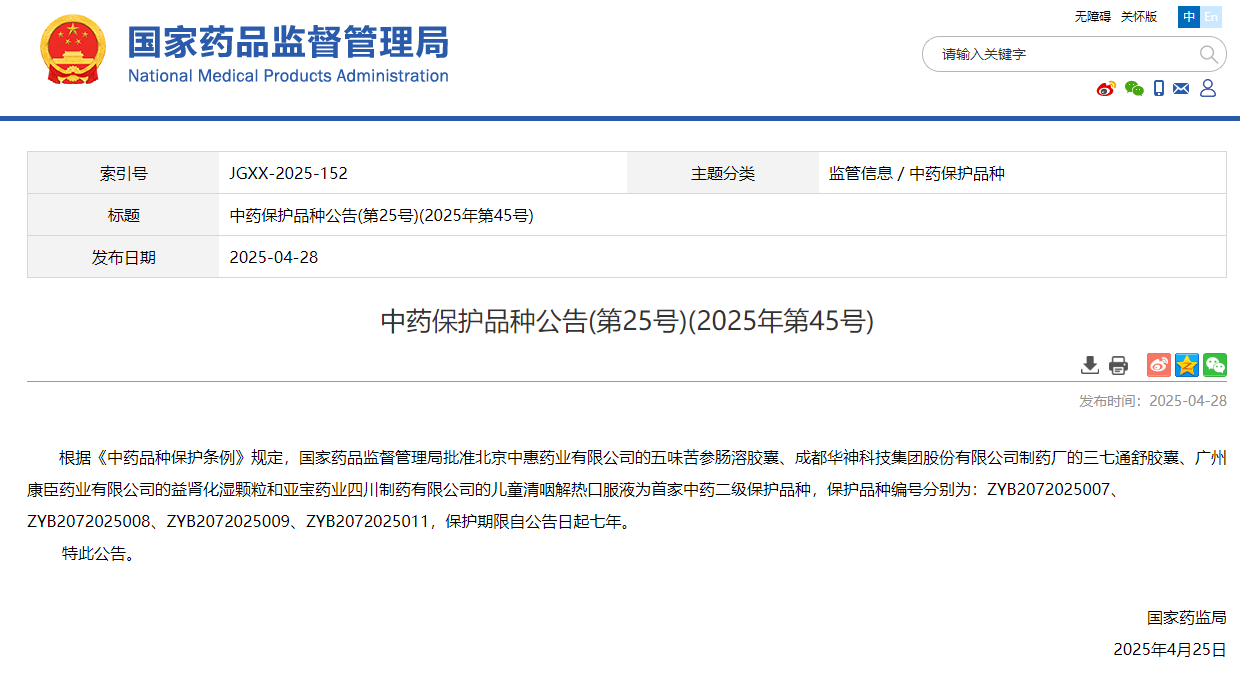Click the national emblem logo

pyautogui.click(x=72, y=50)
